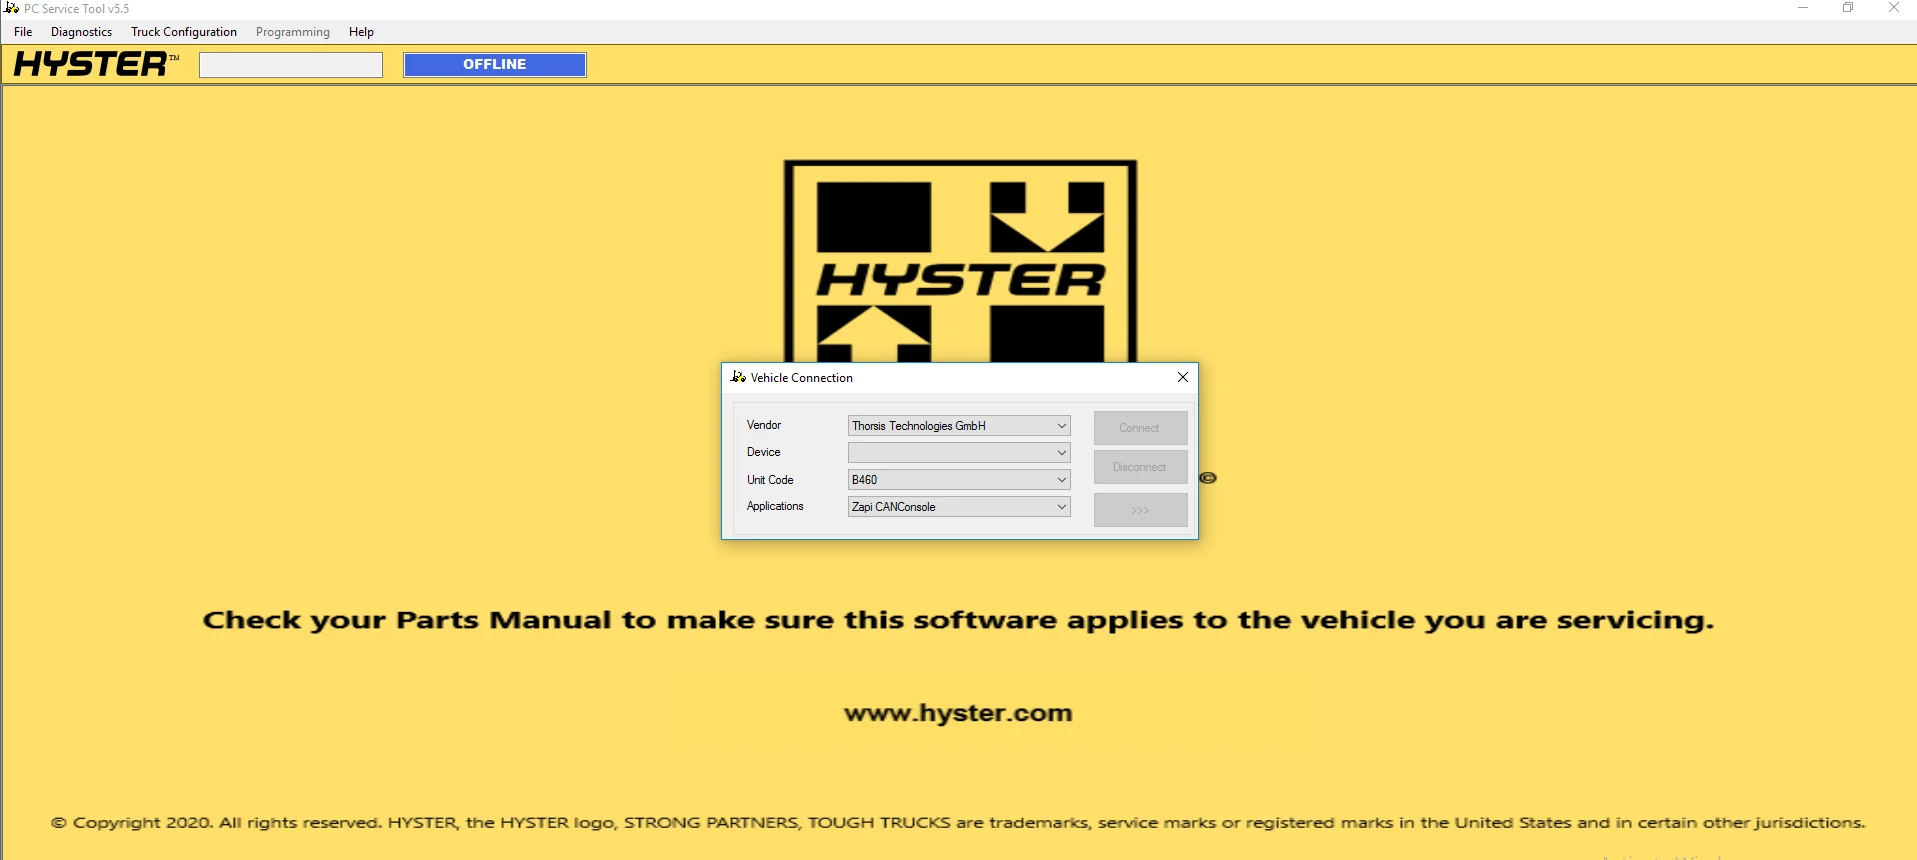Image resolution: width=1917 pixels, height=860 pixels.
Task: Open the File menu
Action: pyautogui.click(x=23, y=32)
